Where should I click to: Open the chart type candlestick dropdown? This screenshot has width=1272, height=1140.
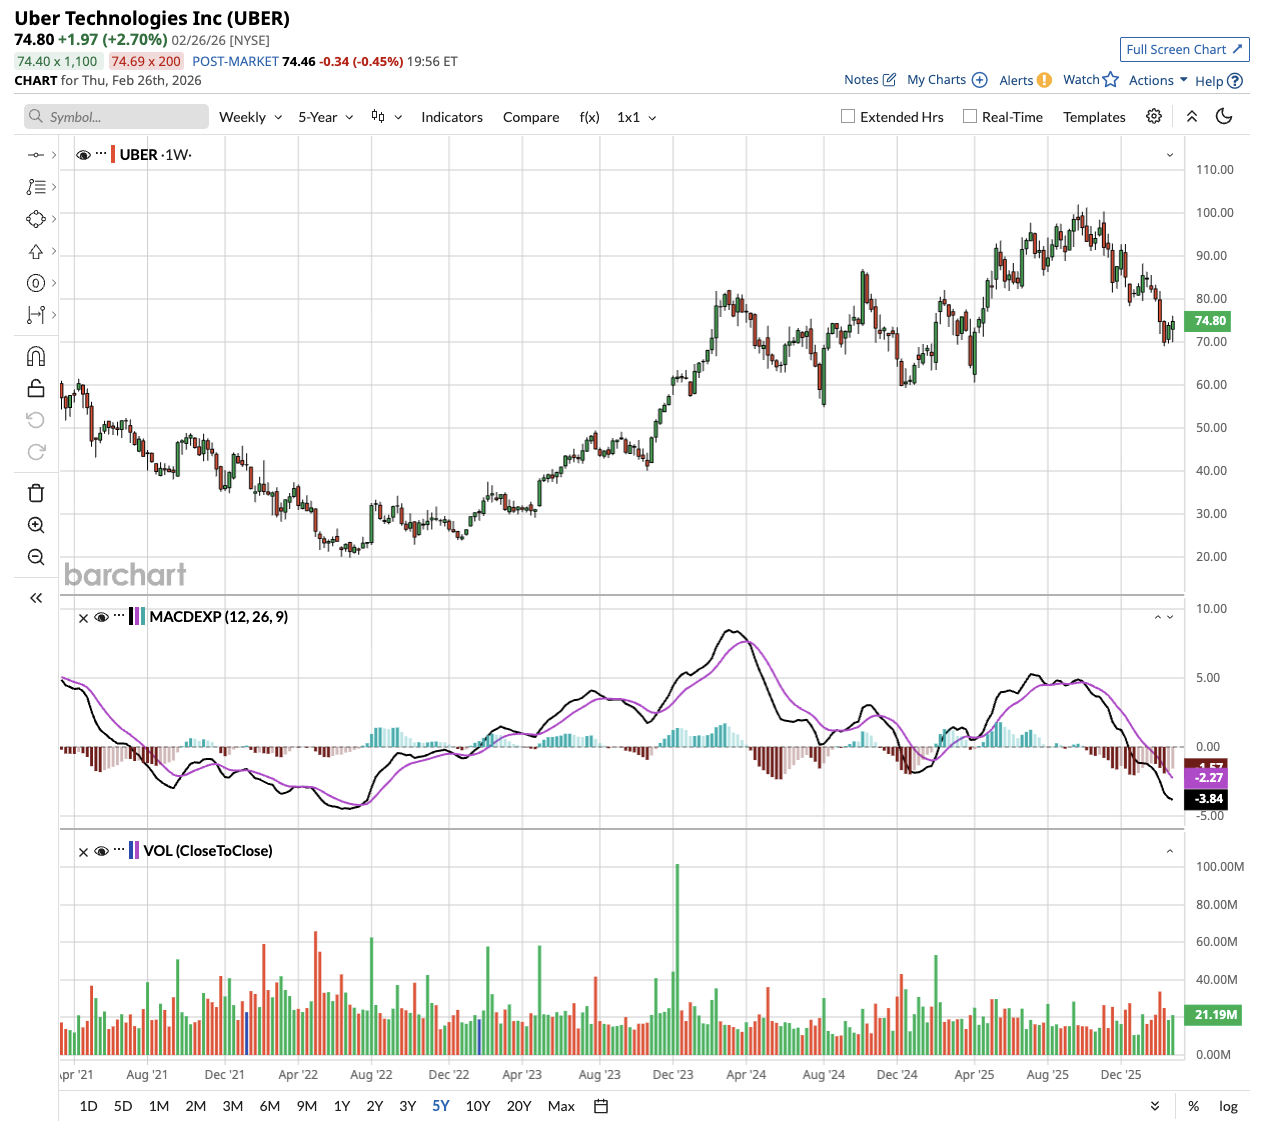pos(386,117)
